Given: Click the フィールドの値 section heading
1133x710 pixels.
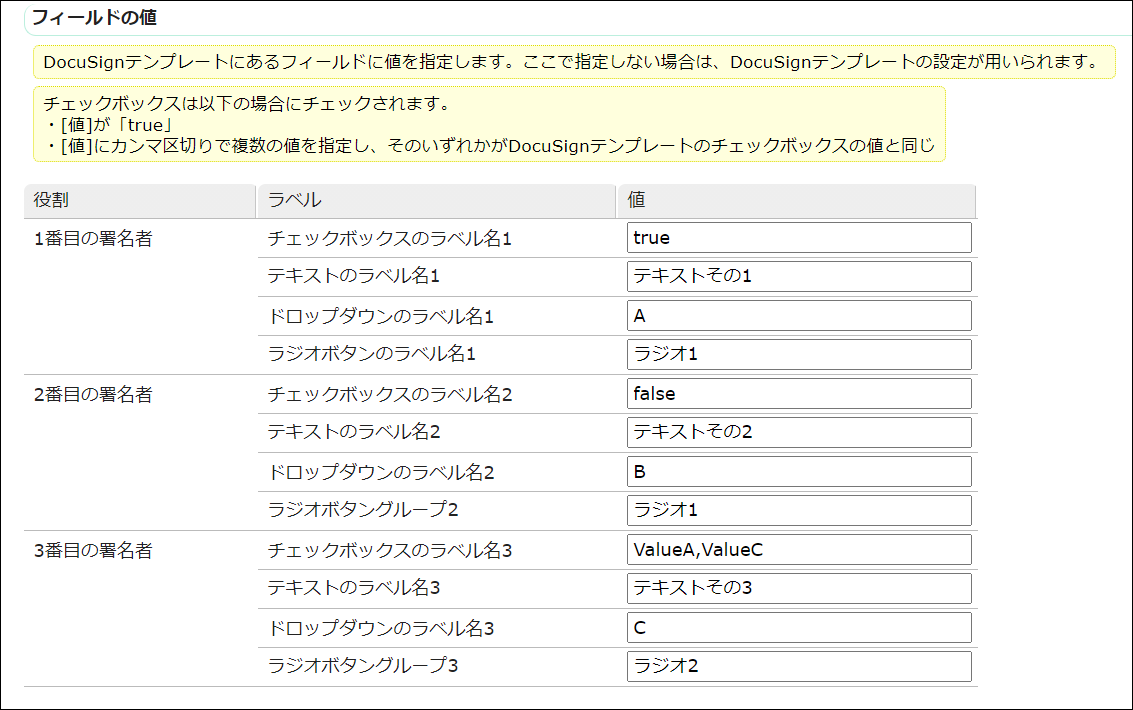Looking at the screenshot, I should pos(94,18).
